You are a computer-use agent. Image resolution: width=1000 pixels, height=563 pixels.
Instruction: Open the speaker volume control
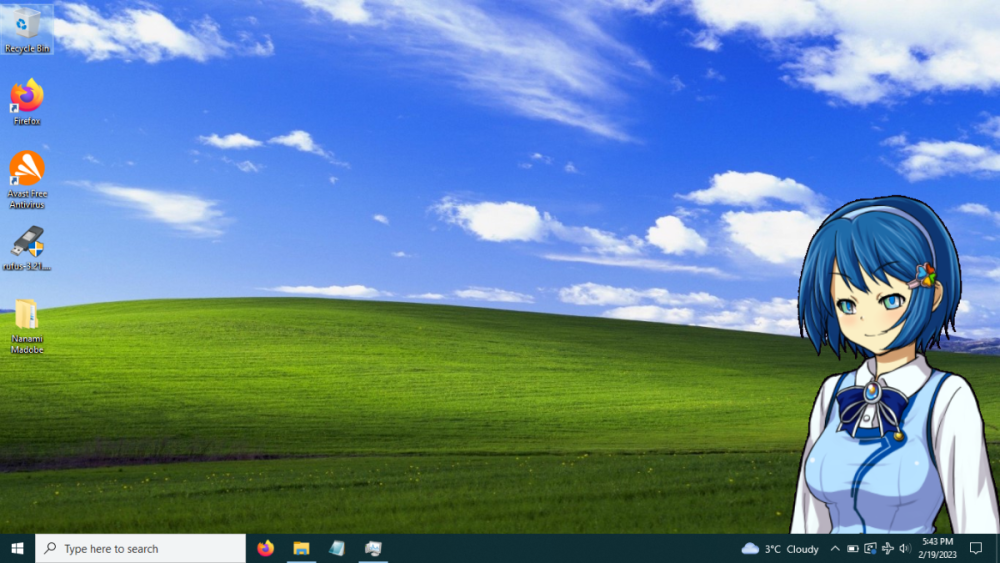click(x=905, y=548)
